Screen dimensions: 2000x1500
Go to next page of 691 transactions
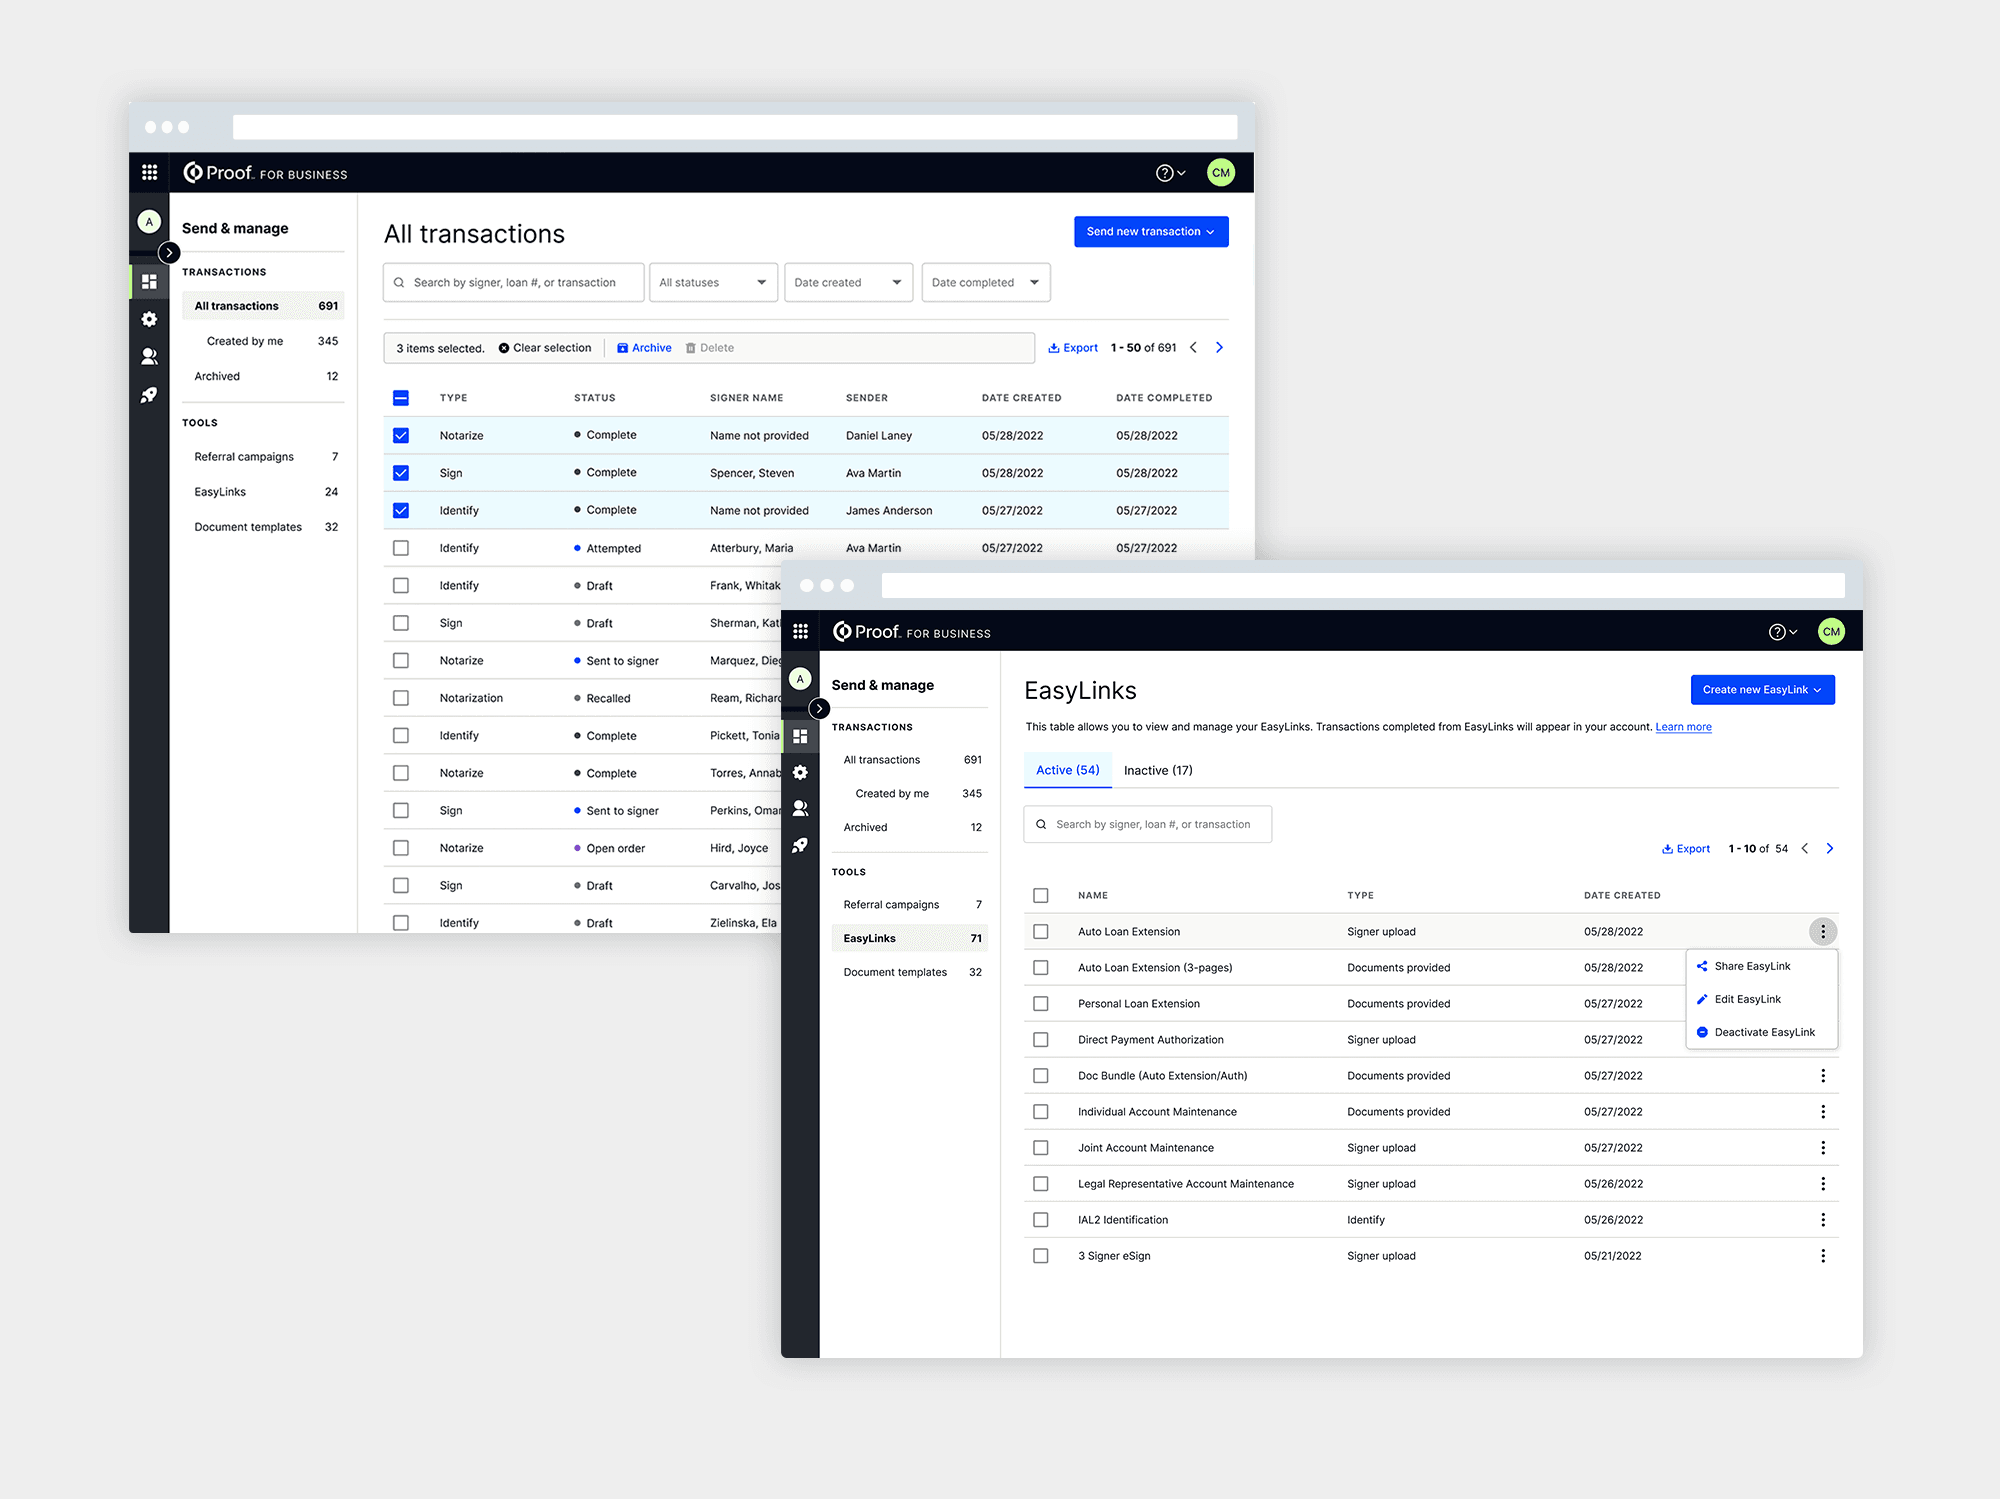1219,348
